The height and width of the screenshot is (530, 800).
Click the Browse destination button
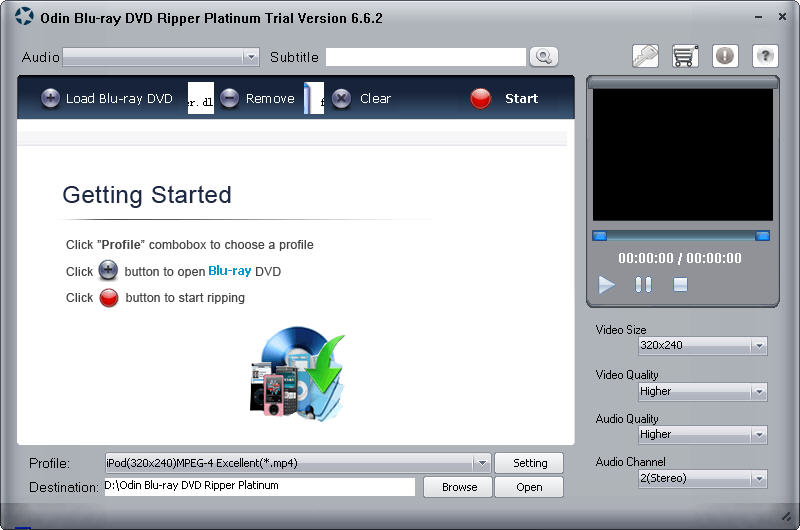pos(458,487)
